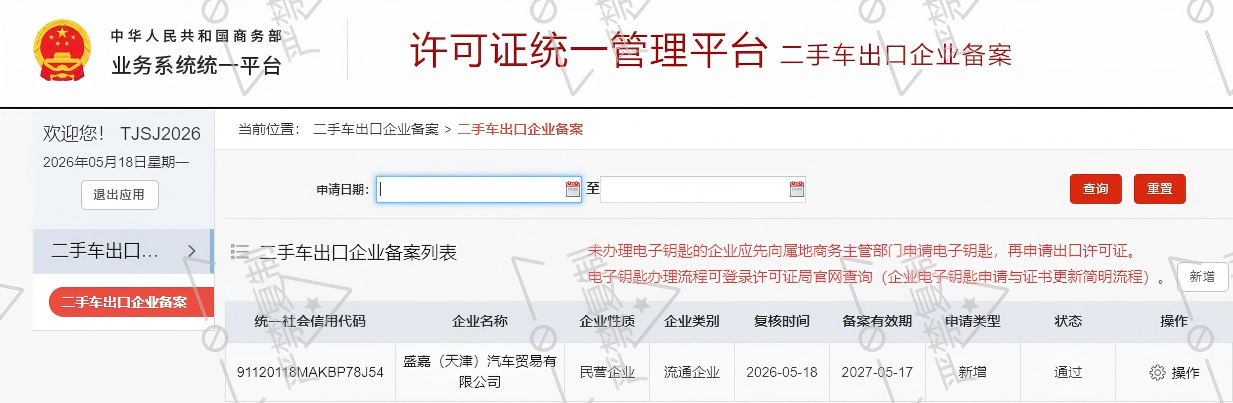Open the 二手车出口… sidebar section
This screenshot has height=403, width=1233.
pos(123,251)
